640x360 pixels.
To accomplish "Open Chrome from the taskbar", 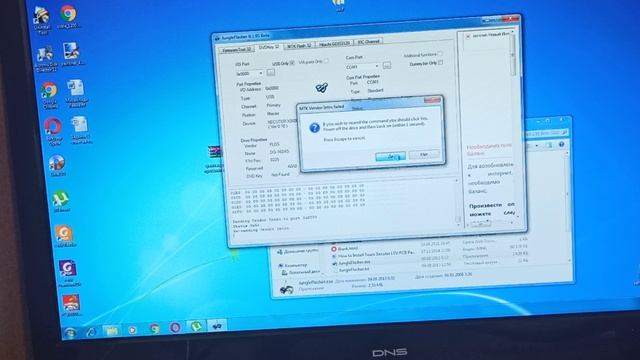I will point(154,328).
